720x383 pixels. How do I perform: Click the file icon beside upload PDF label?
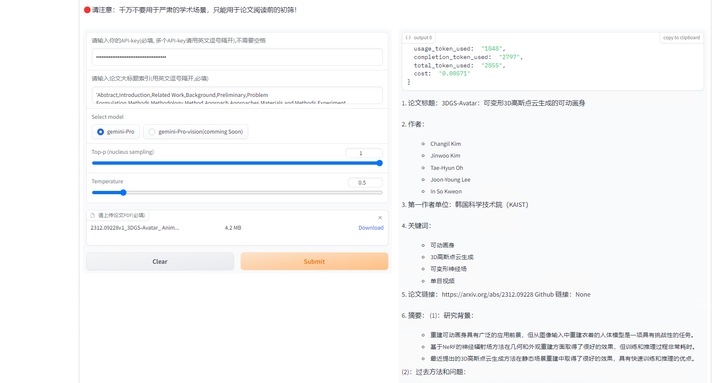pos(93,215)
